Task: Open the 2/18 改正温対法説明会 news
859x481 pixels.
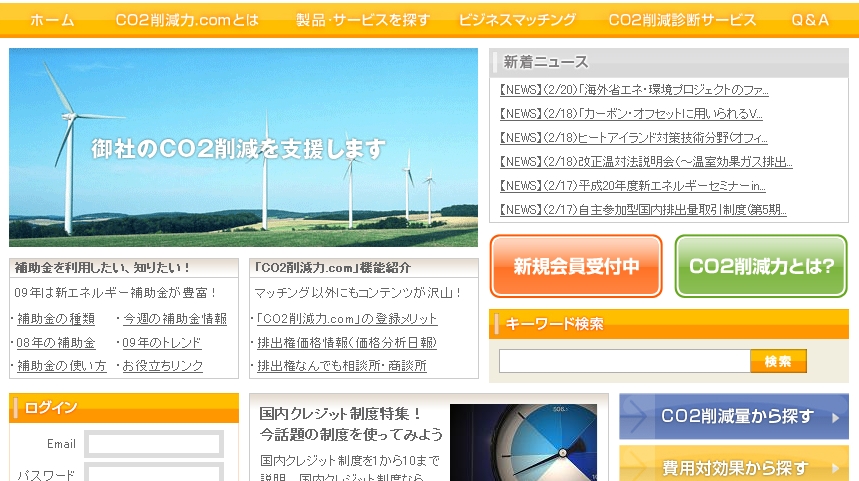Action: (646, 162)
